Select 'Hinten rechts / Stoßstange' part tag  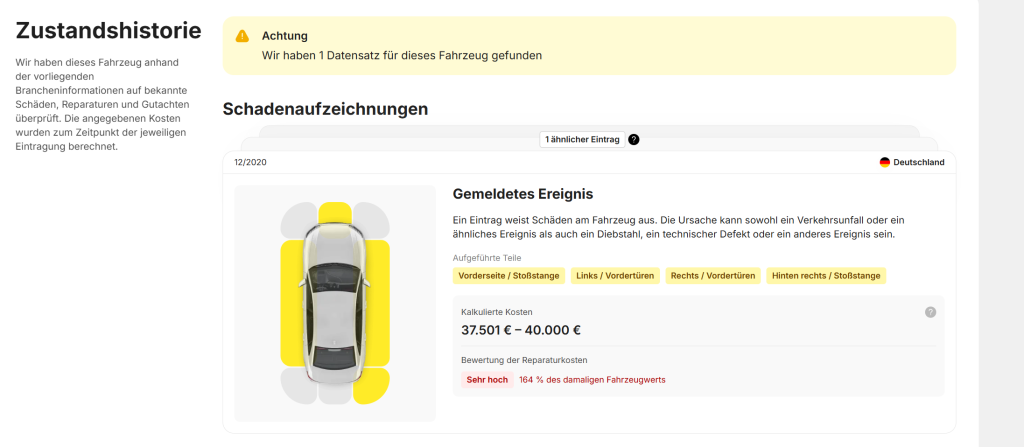click(826, 276)
